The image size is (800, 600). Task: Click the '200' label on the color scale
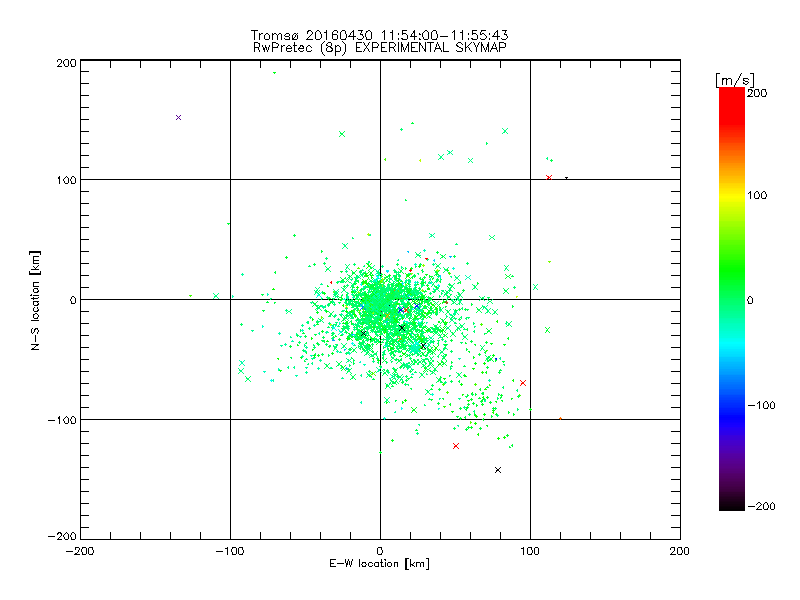point(757,93)
